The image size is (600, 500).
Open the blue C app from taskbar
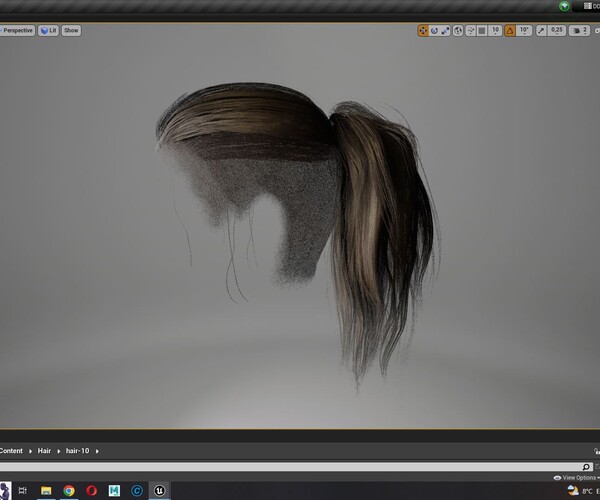coord(137,490)
